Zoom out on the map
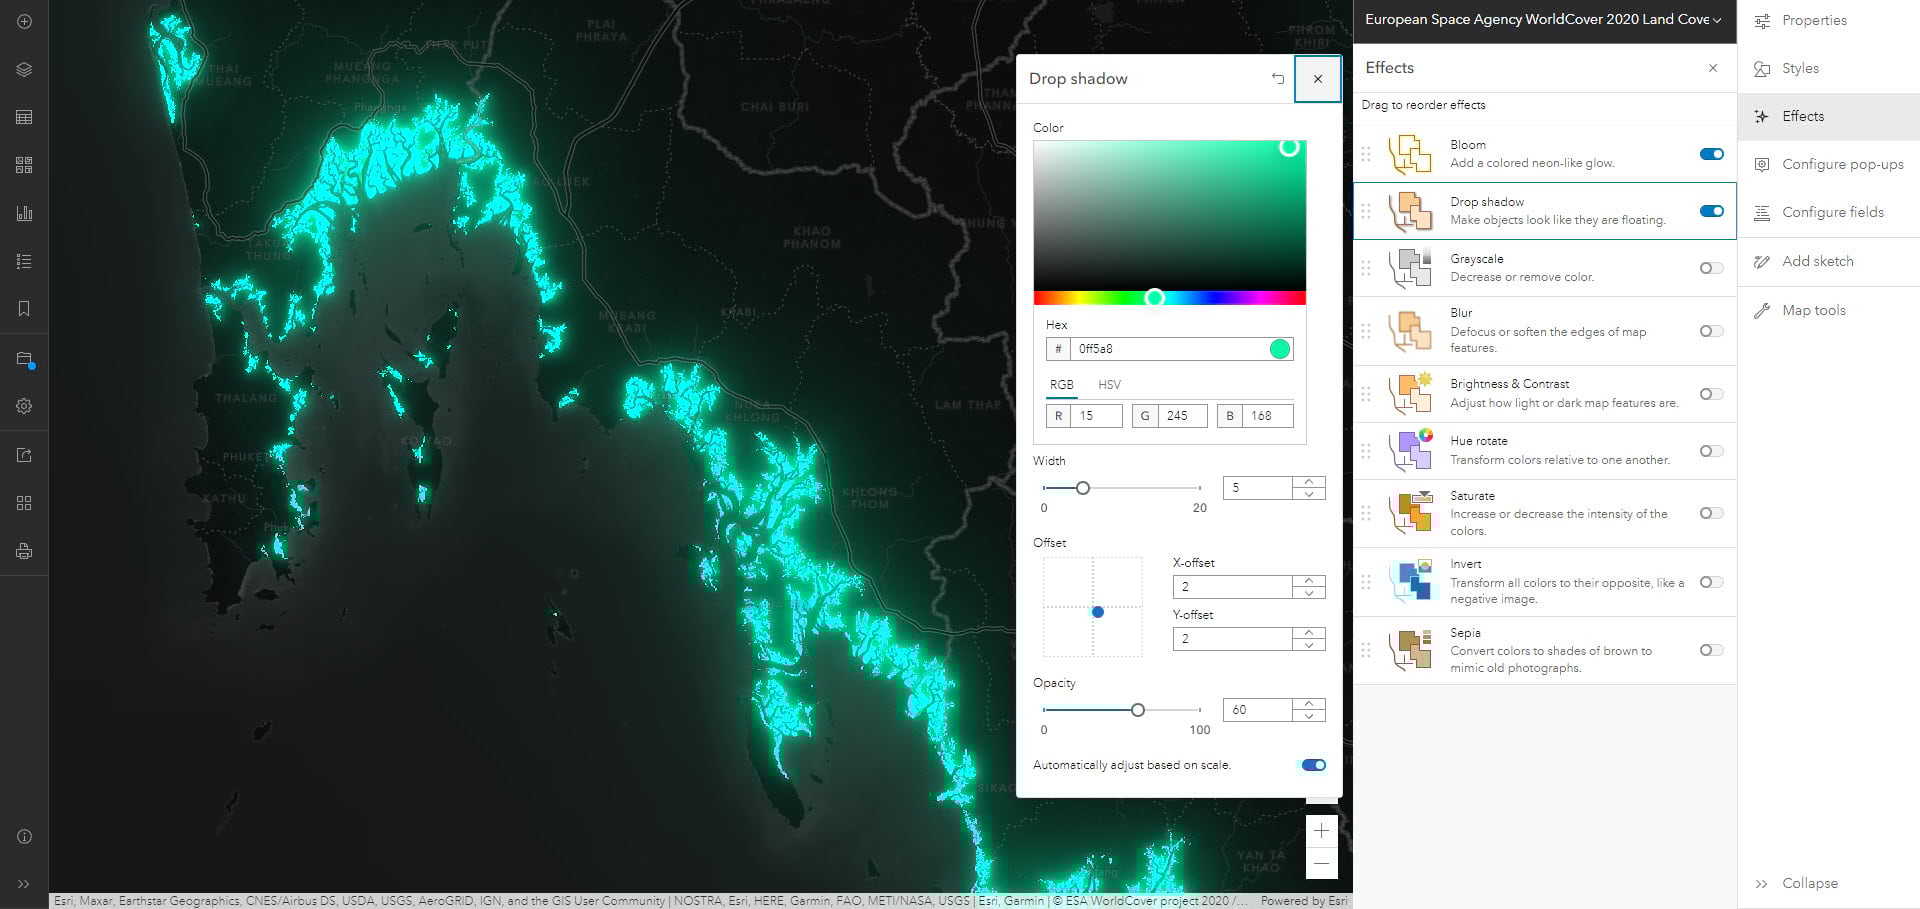The width and height of the screenshot is (1920, 909). click(x=1321, y=863)
